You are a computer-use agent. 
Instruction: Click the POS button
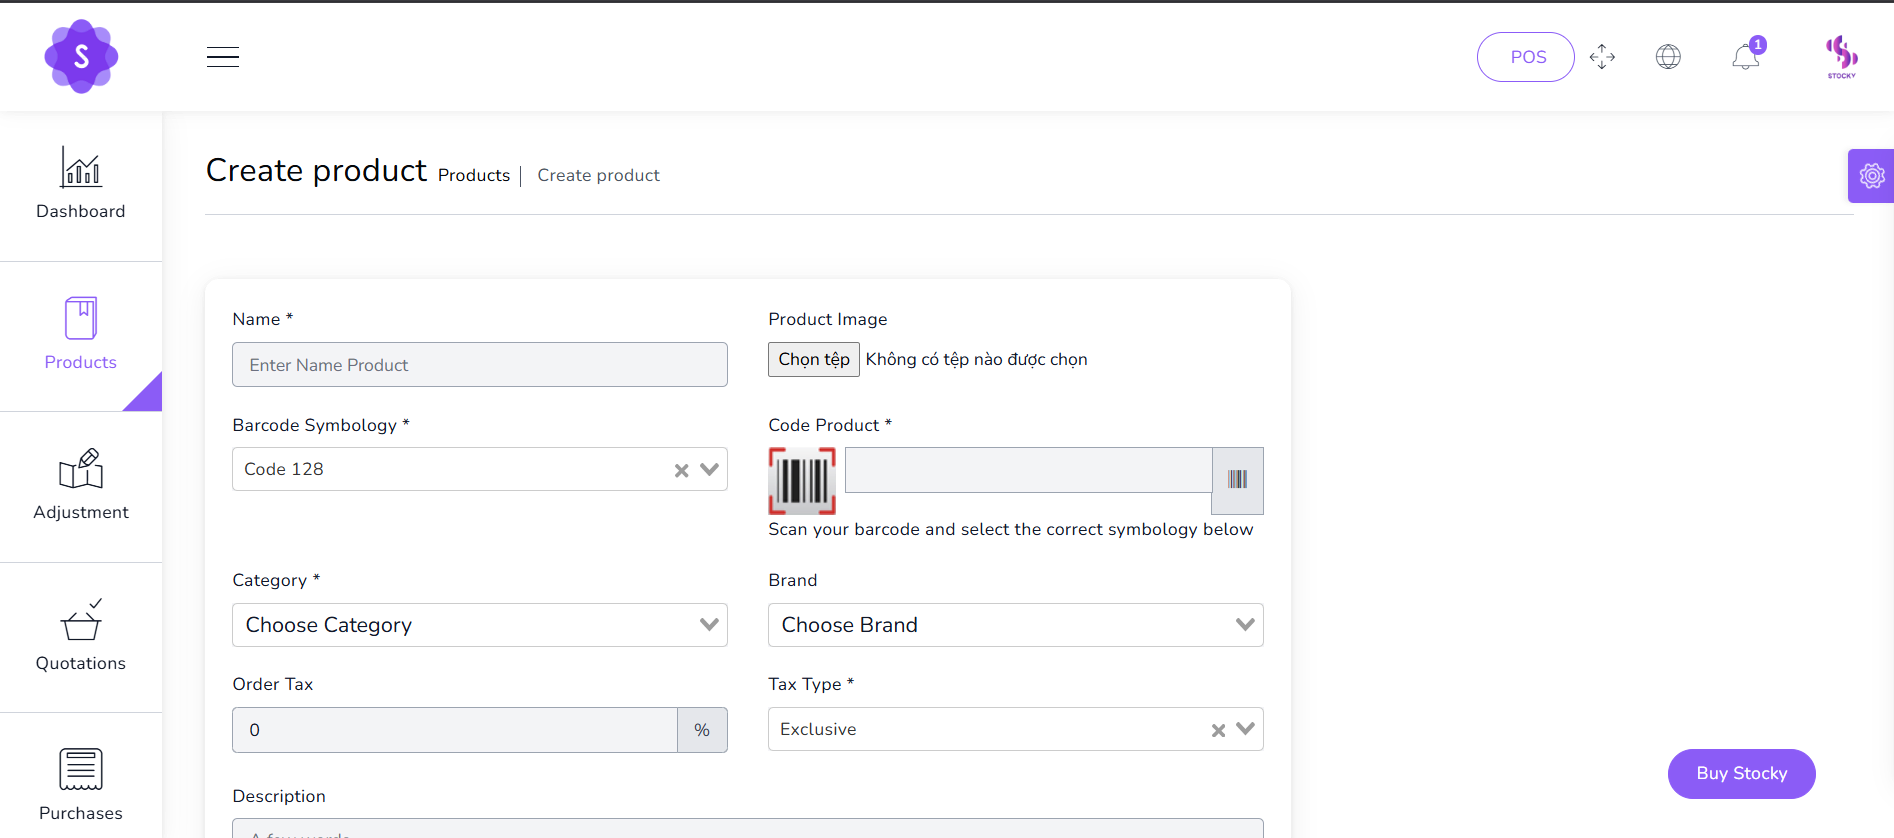[x=1526, y=57]
